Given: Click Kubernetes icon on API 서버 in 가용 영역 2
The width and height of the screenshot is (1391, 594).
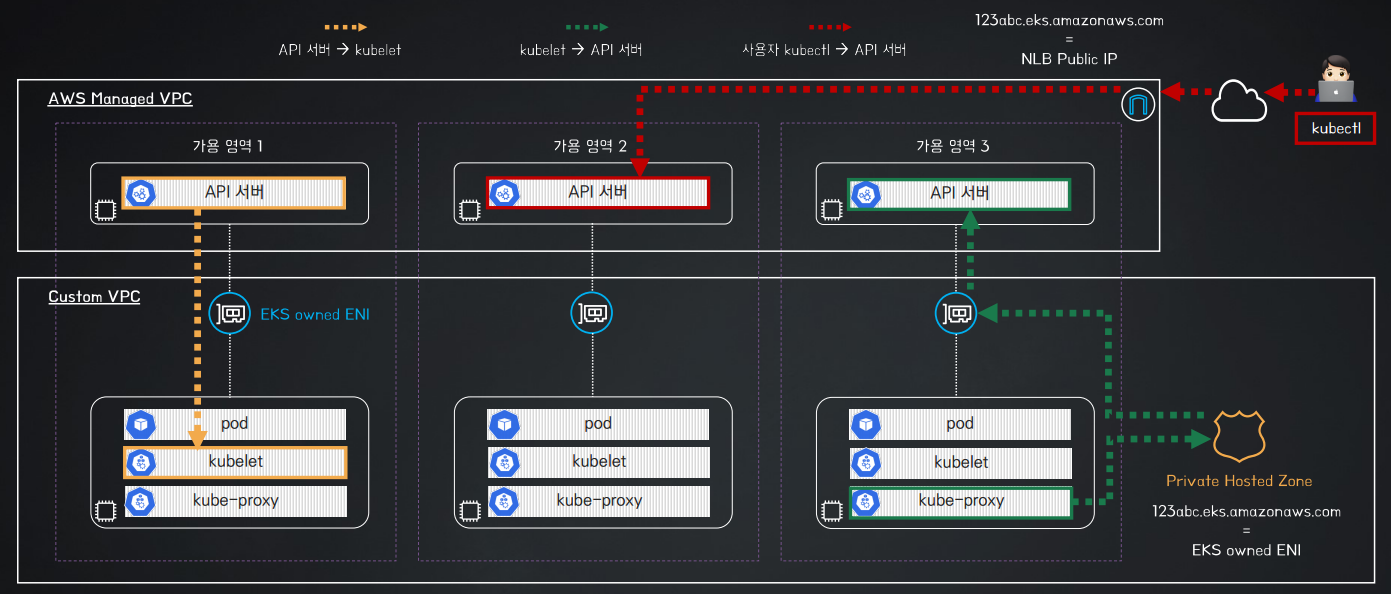Looking at the screenshot, I should tap(503, 192).
